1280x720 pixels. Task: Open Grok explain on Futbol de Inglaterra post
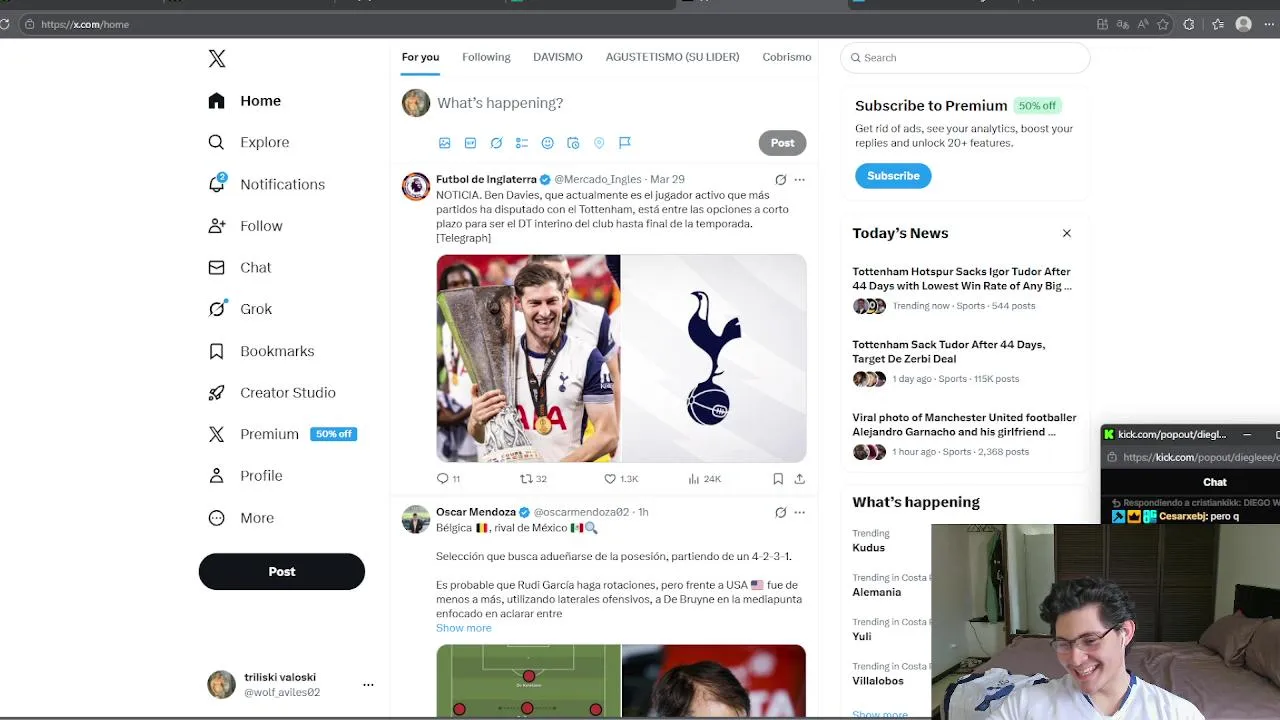[781, 180]
